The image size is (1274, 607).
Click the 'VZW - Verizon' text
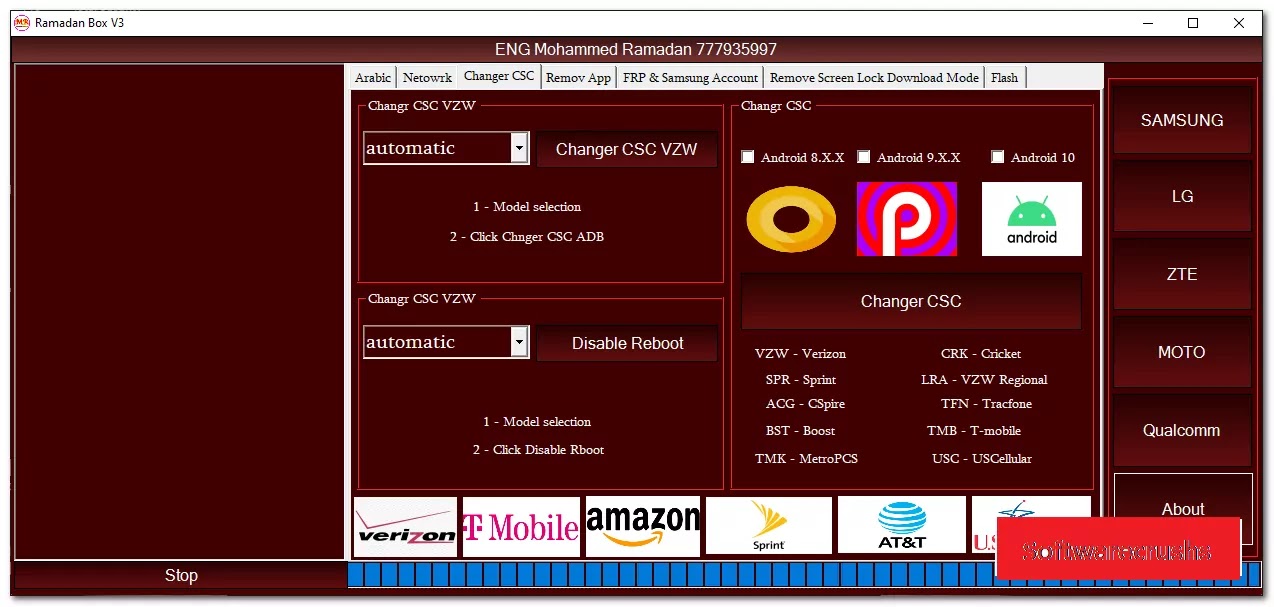(800, 353)
